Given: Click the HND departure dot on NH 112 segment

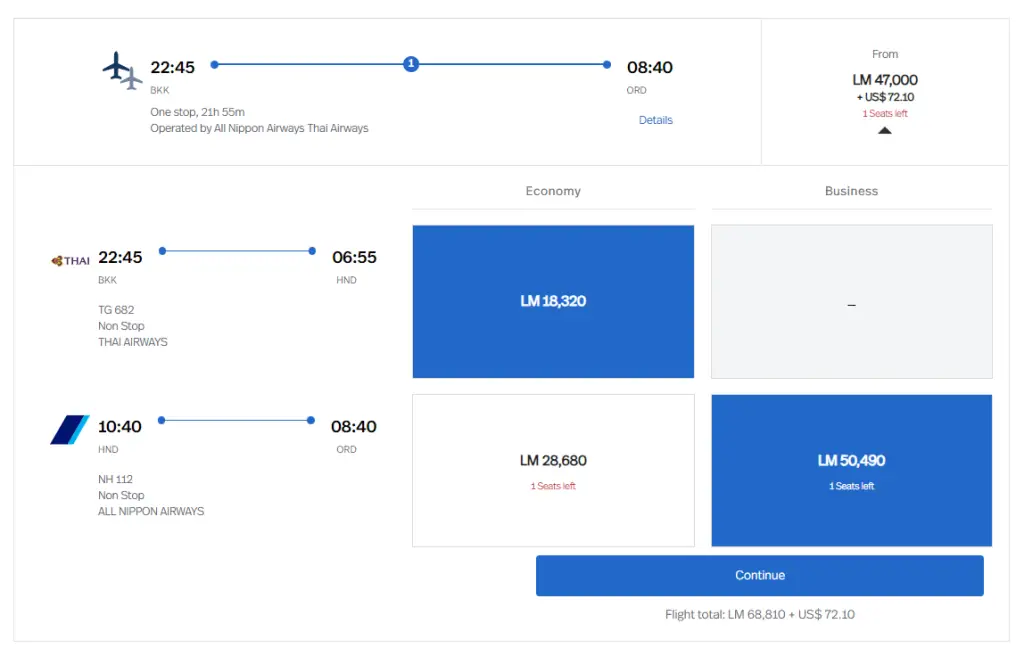Looking at the screenshot, I should coord(162,420).
